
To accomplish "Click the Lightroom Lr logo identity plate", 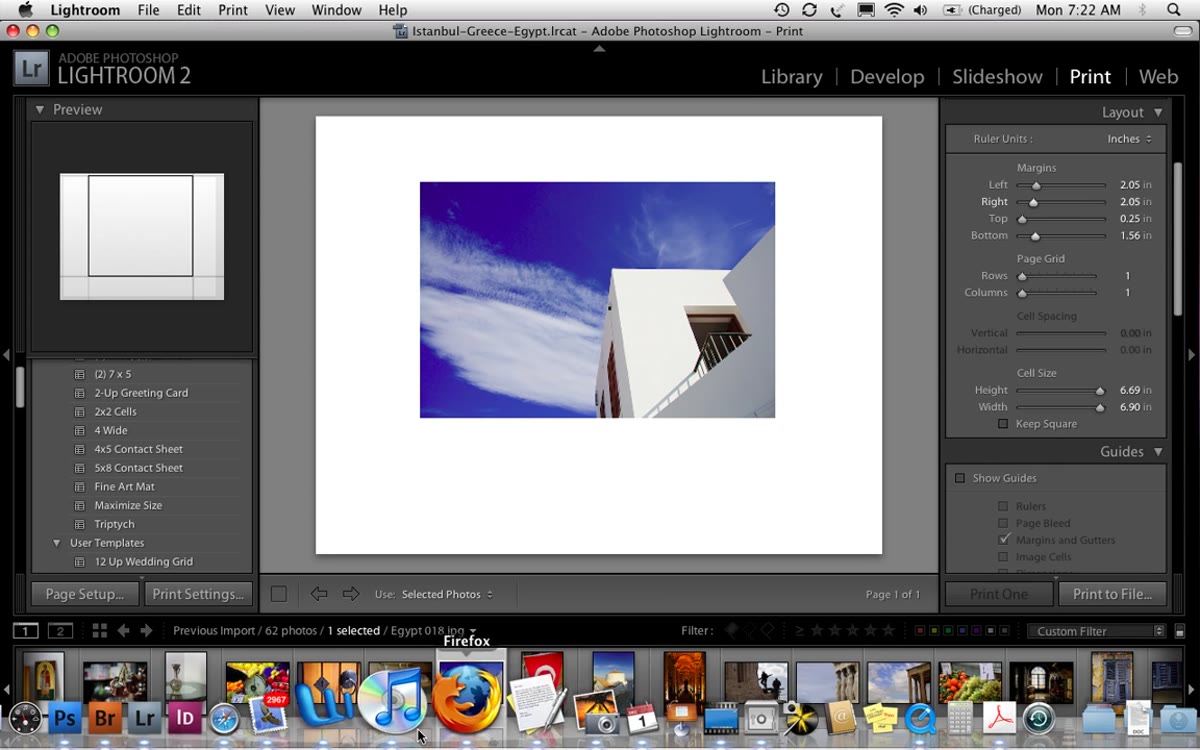I will tap(32, 68).
